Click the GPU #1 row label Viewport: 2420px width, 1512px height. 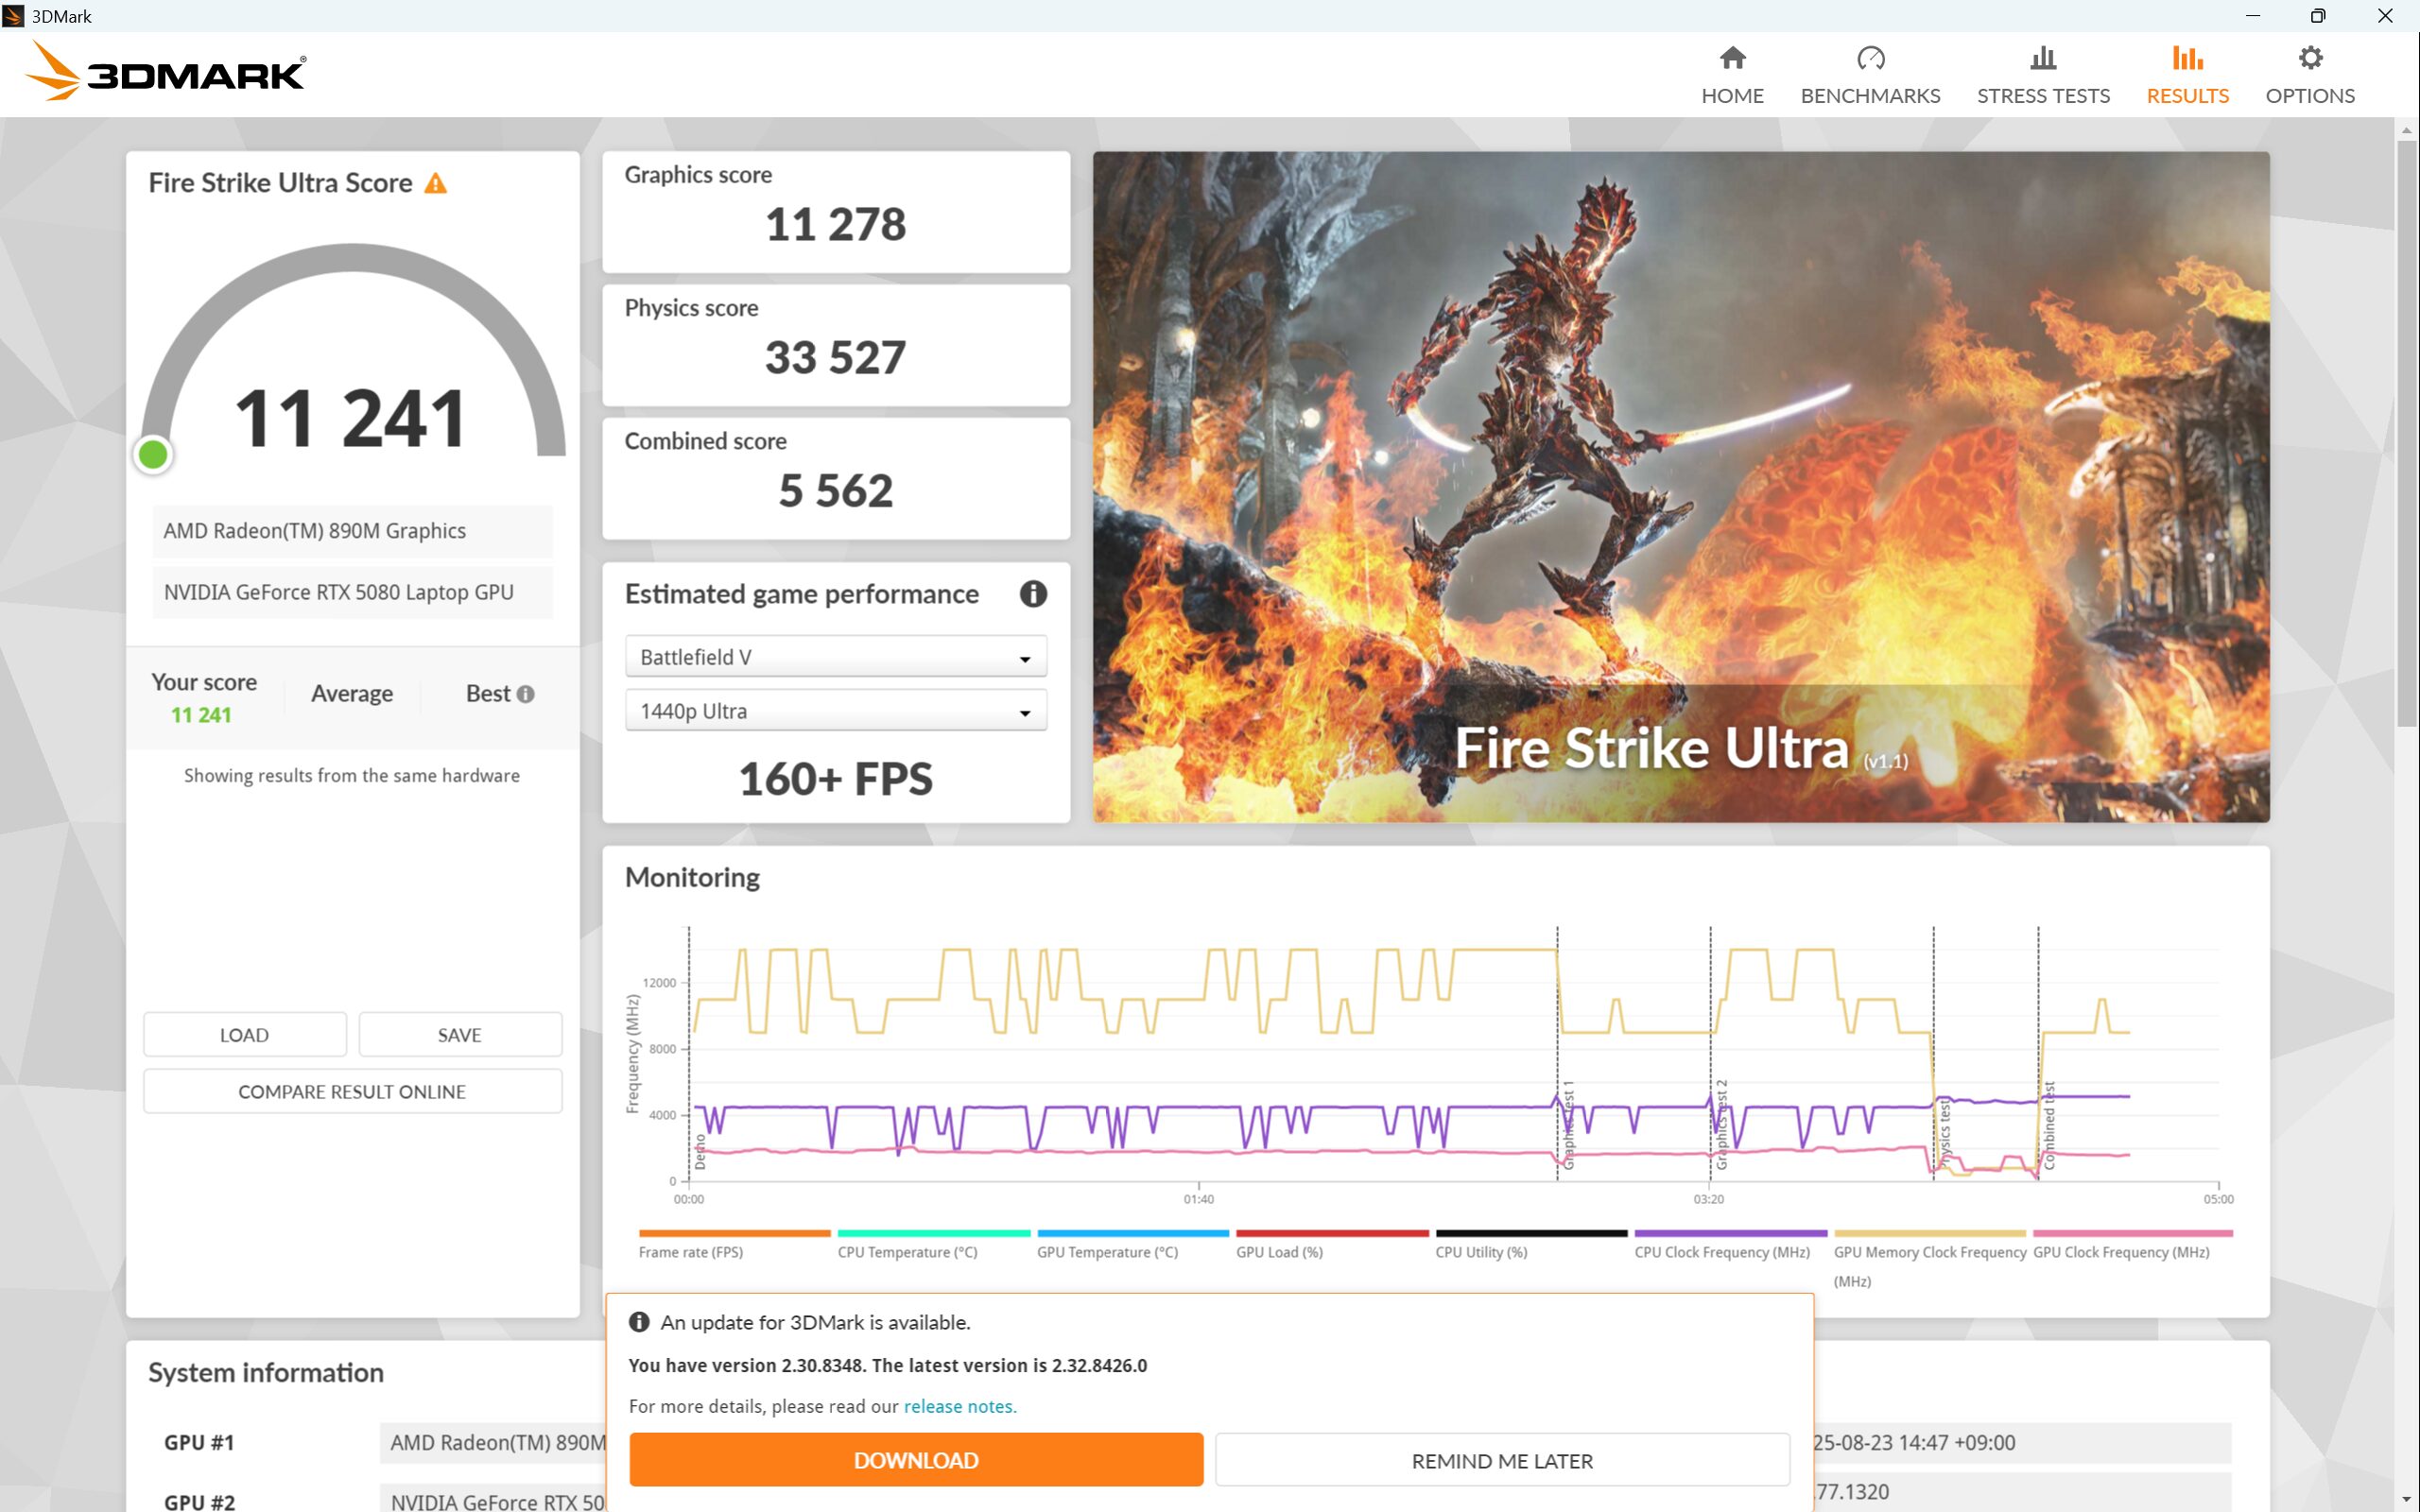[199, 1442]
